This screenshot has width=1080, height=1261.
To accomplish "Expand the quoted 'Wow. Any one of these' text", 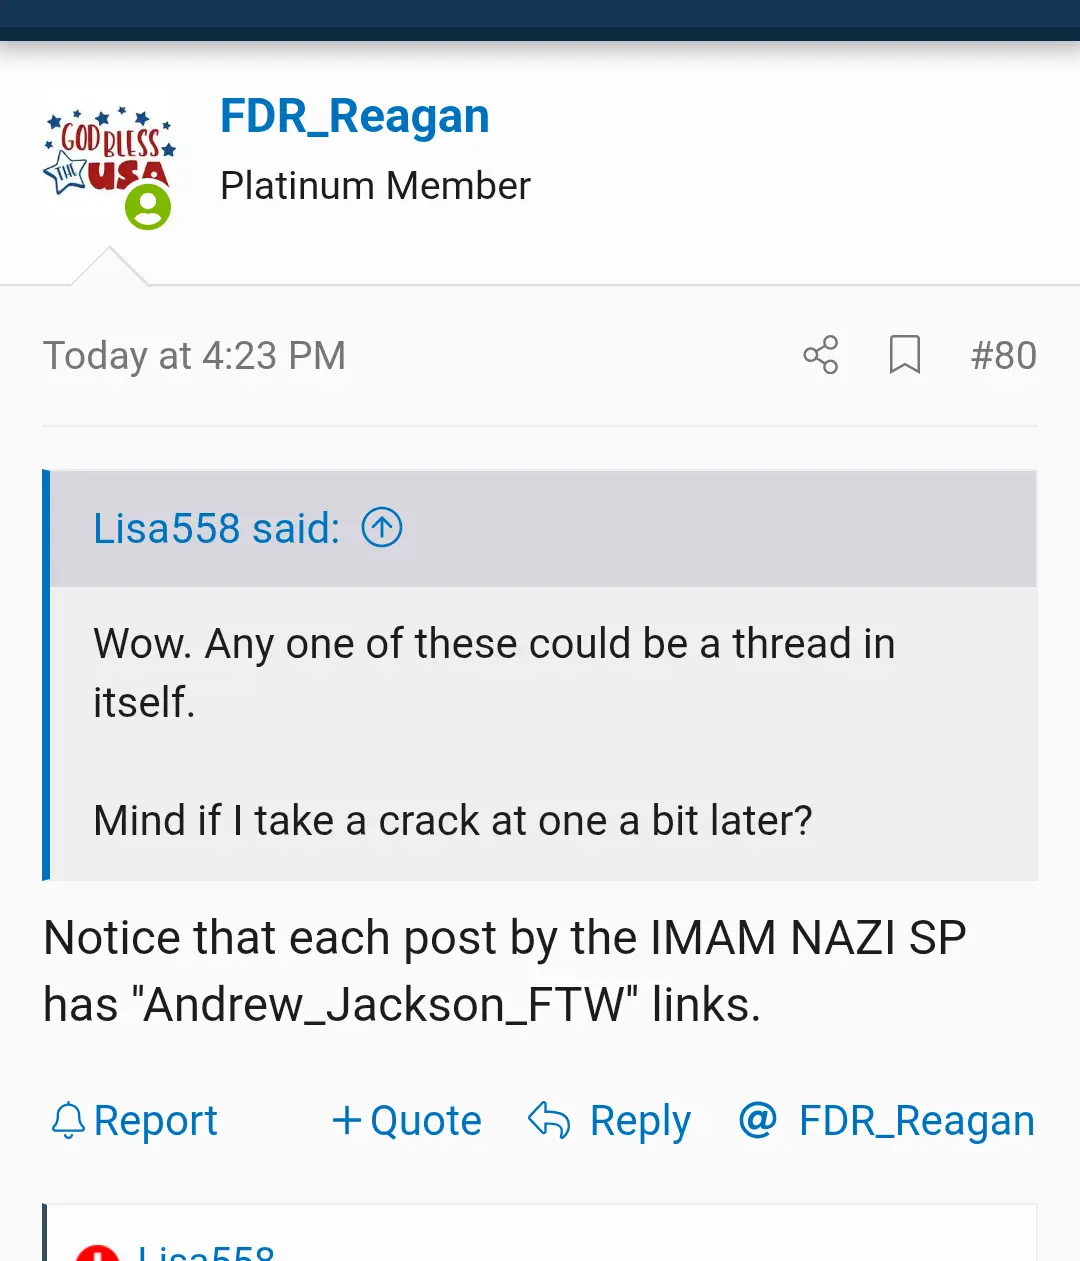I will point(494,672).
